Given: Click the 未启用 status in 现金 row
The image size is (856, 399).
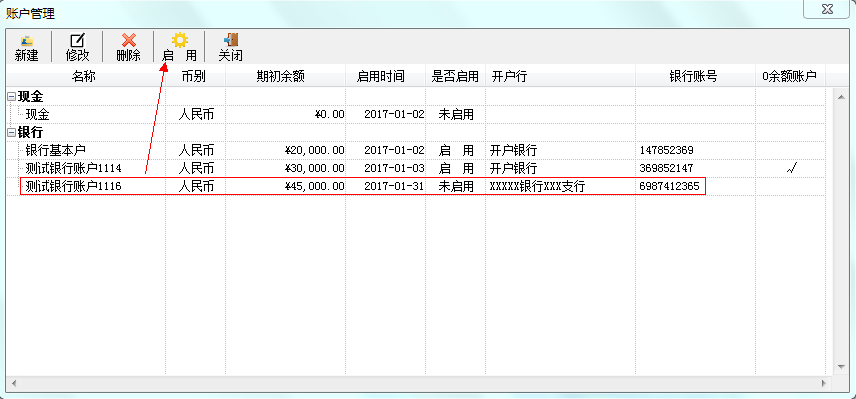Looking at the screenshot, I should point(456,115).
